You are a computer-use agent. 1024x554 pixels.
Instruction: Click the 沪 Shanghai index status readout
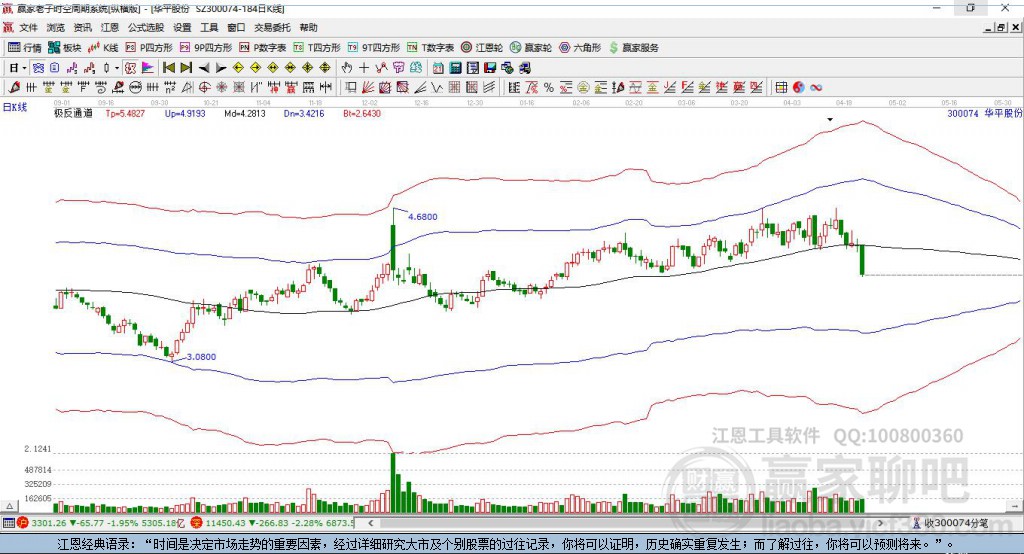pyautogui.click(x=103, y=523)
